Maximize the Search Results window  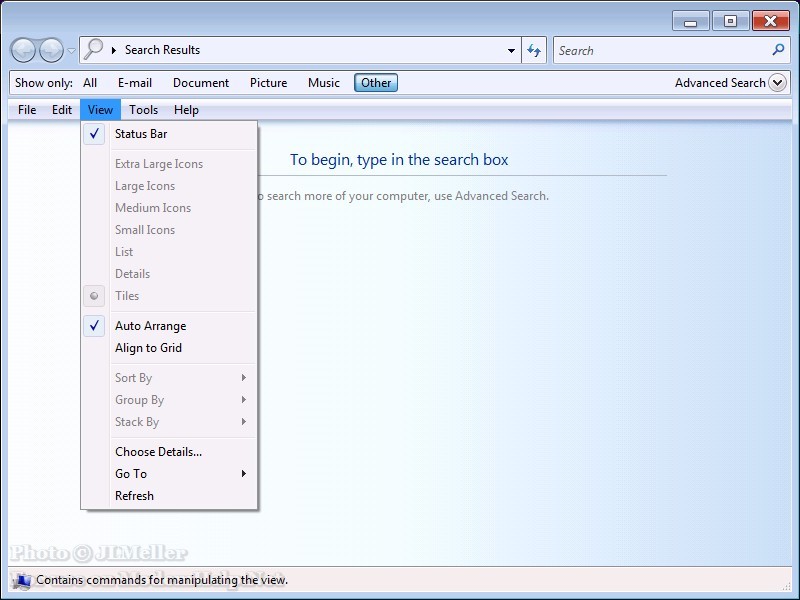coord(730,21)
